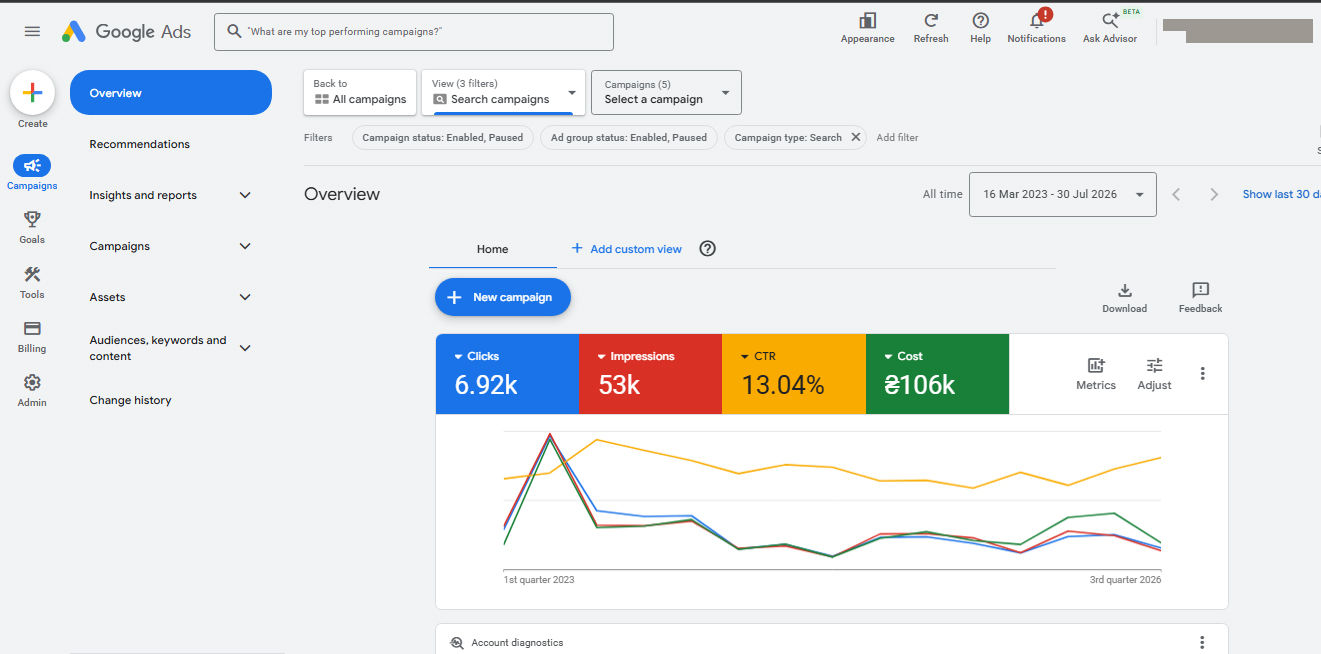1321x654 pixels.
Task: Change the Clicks metric dropdown
Action: [477, 356]
